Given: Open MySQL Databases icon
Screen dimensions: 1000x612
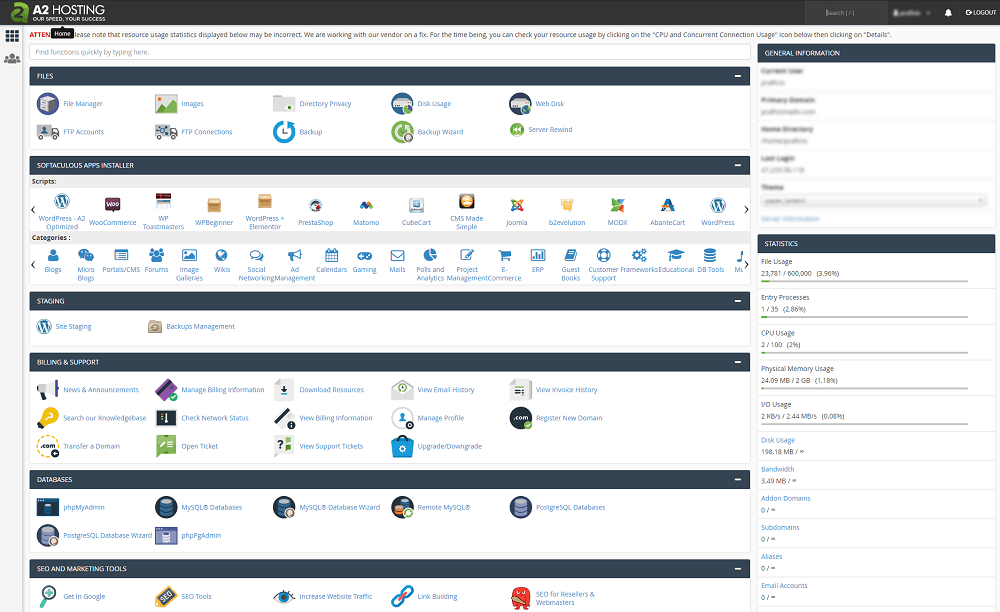Looking at the screenshot, I should [166, 507].
